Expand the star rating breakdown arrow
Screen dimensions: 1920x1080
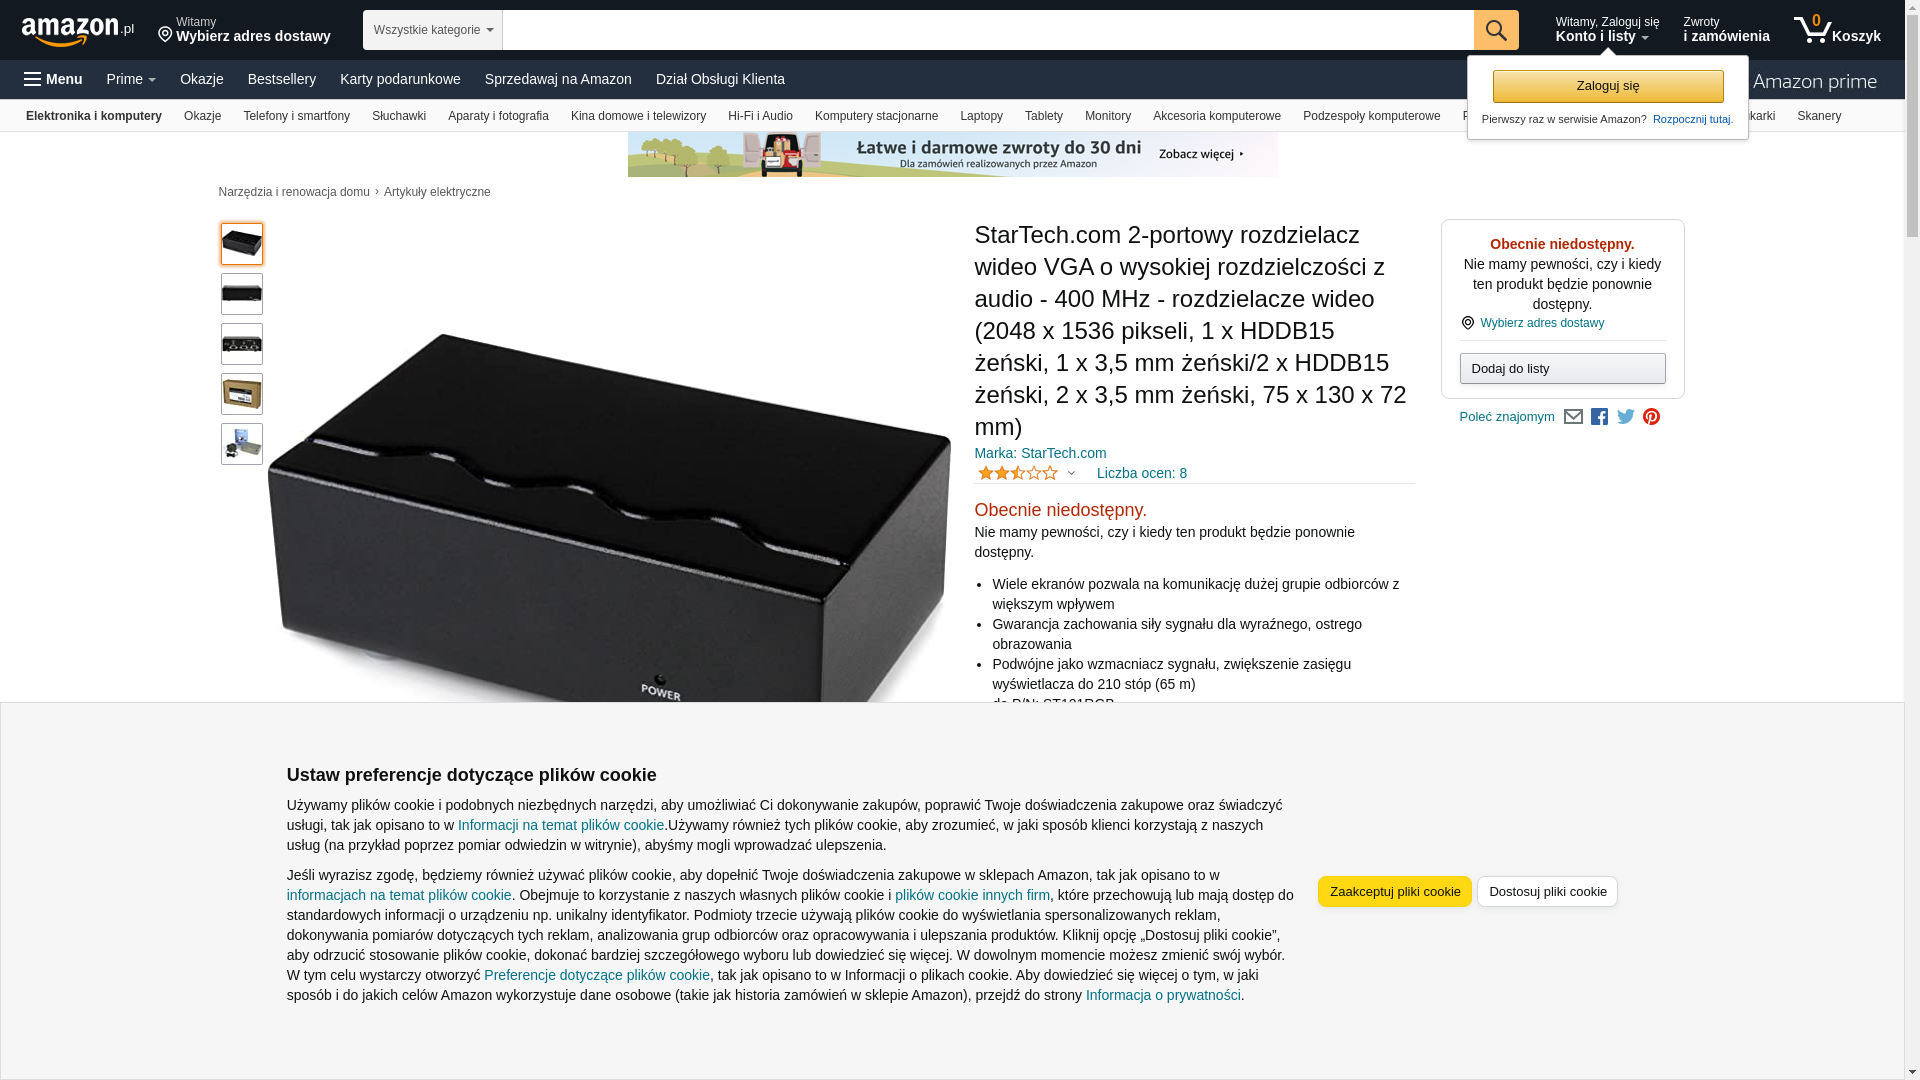(x=1071, y=474)
